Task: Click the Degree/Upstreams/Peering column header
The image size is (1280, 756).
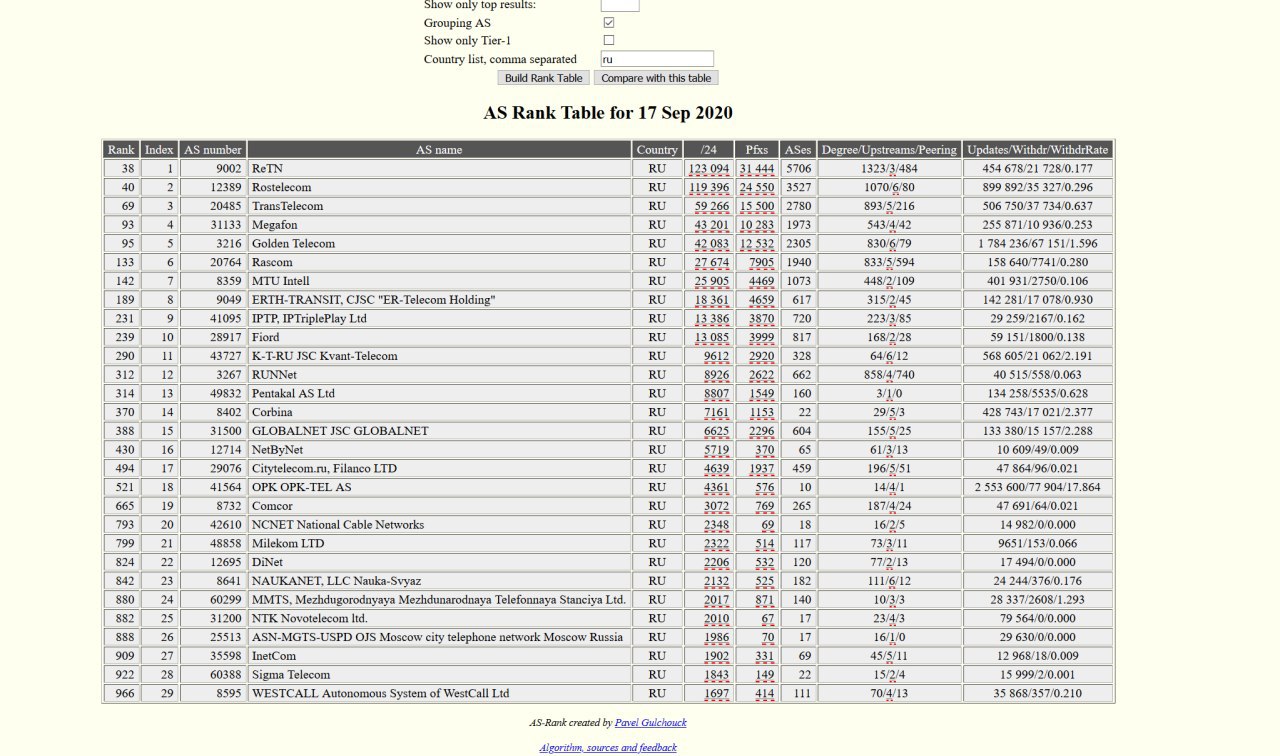Action: (889, 150)
